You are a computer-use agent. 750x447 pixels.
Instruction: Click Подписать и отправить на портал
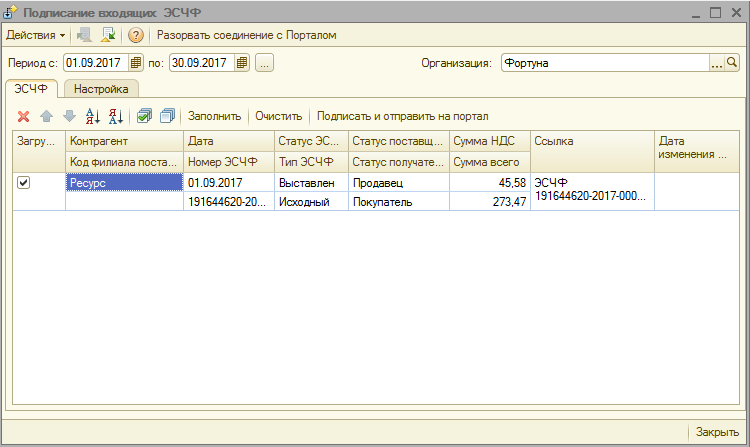point(402,116)
